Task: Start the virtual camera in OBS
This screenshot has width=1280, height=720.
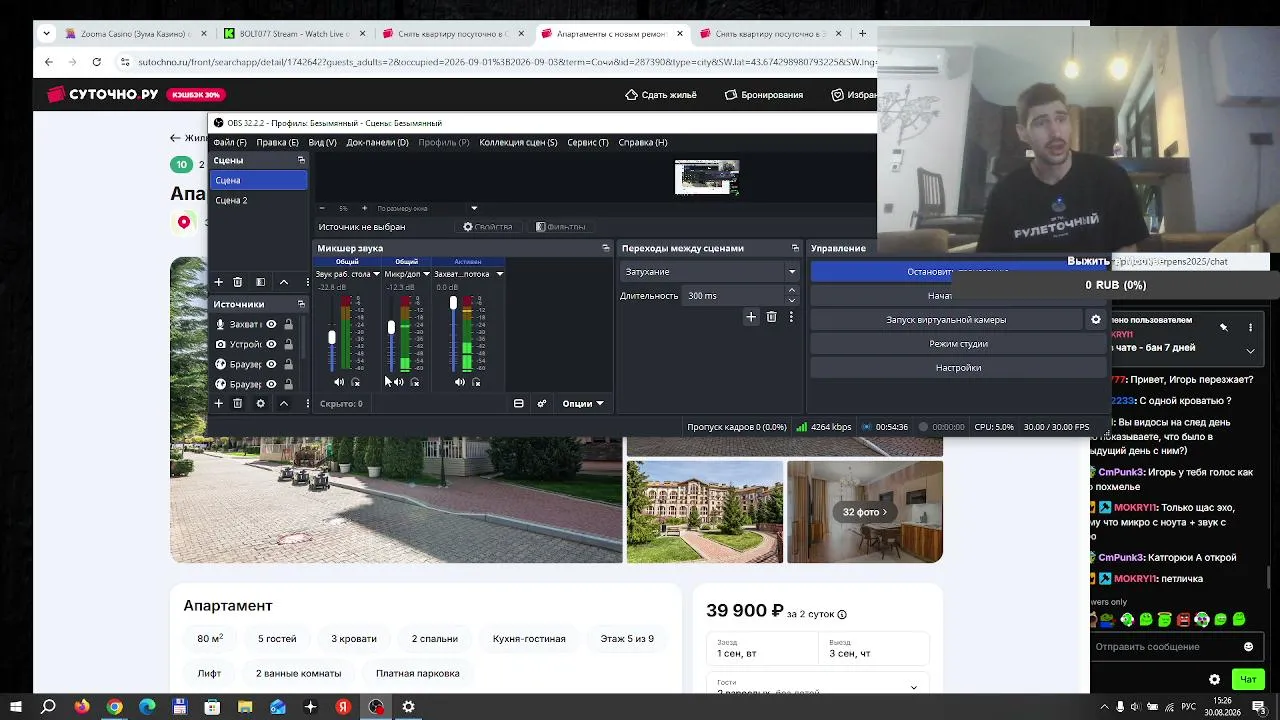Action: coord(946,320)
